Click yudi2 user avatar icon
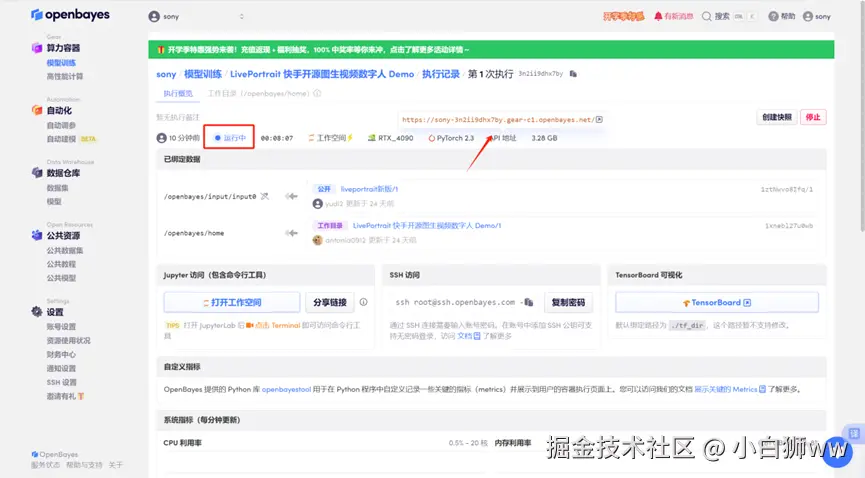865x478 pixels. [x=317, y=204]
